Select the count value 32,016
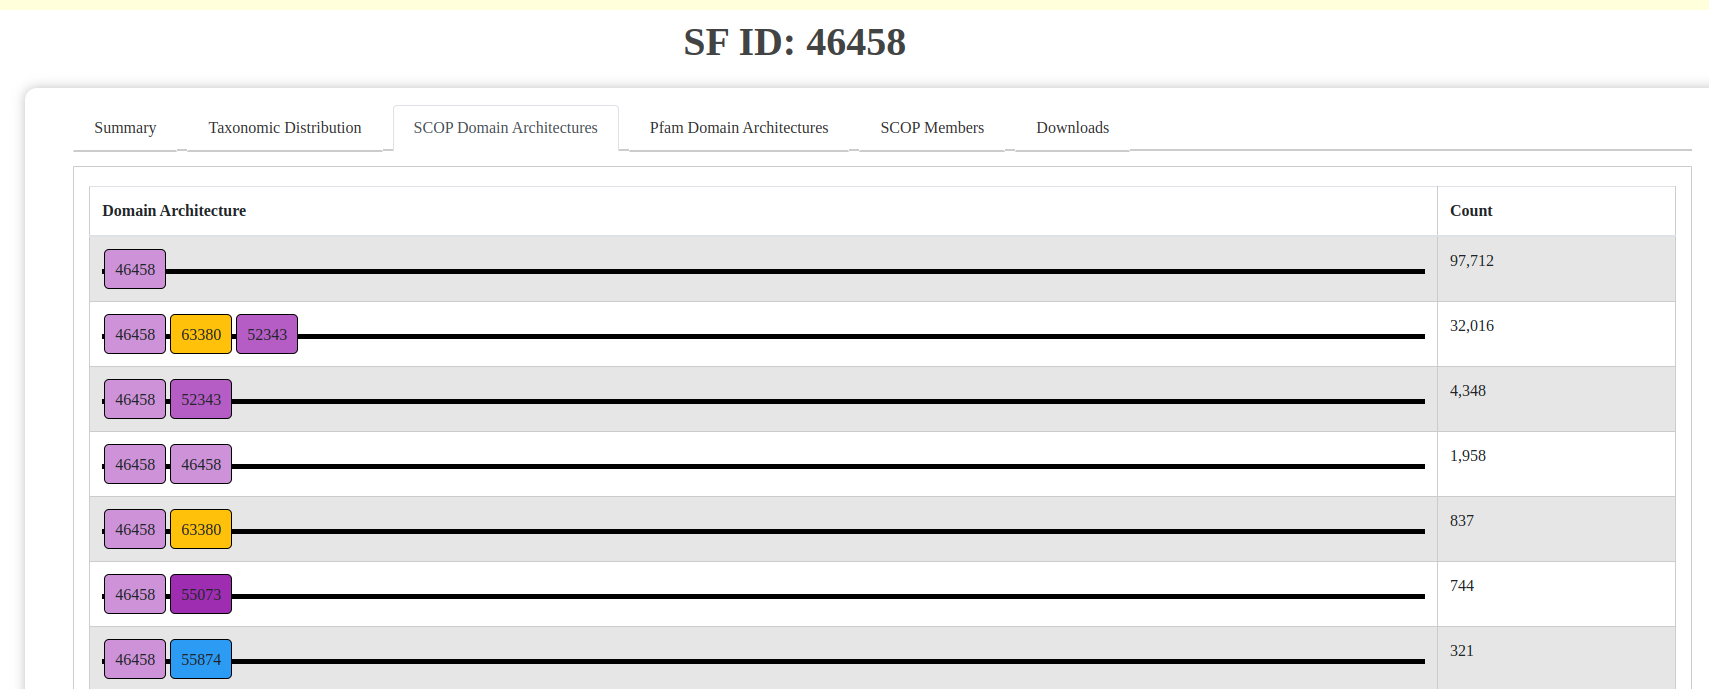This screenshot has width=1709, height=689. tap(1472, 326)
